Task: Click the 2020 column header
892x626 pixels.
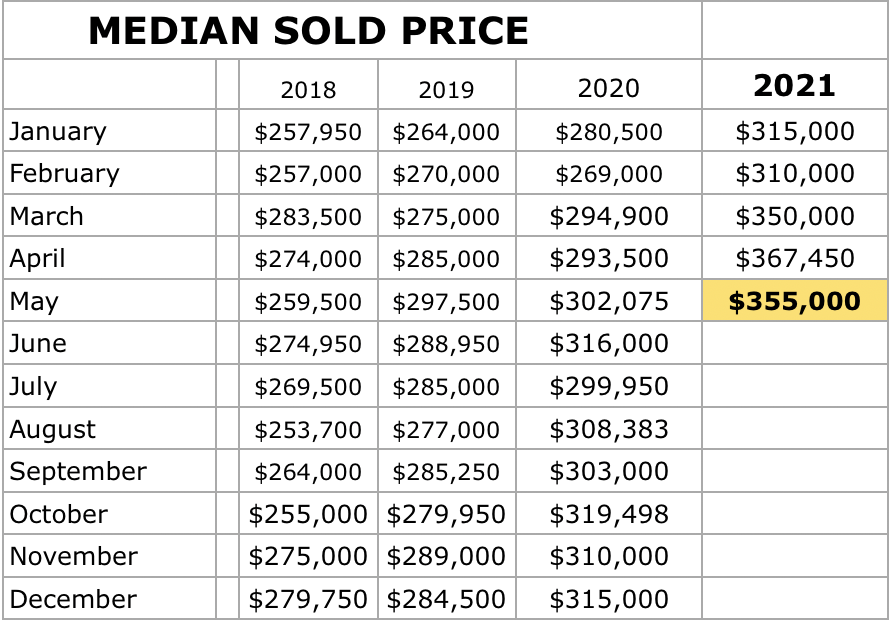Action: coord(608,88)
